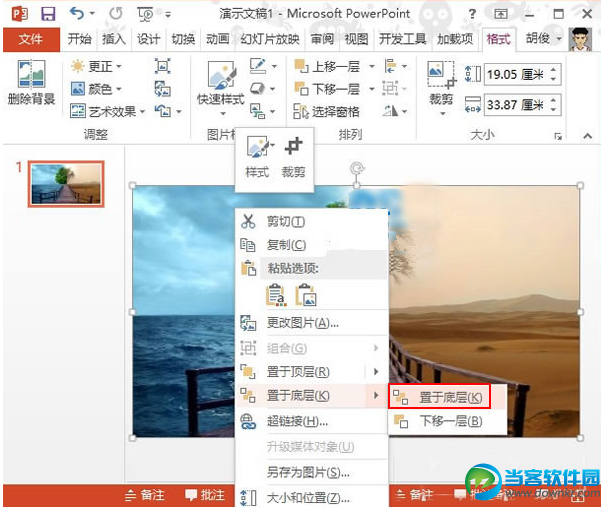Click the Change Picture icon in ribbon
Viewport: 601px width, 507px height.
click(x=163, y=89)
